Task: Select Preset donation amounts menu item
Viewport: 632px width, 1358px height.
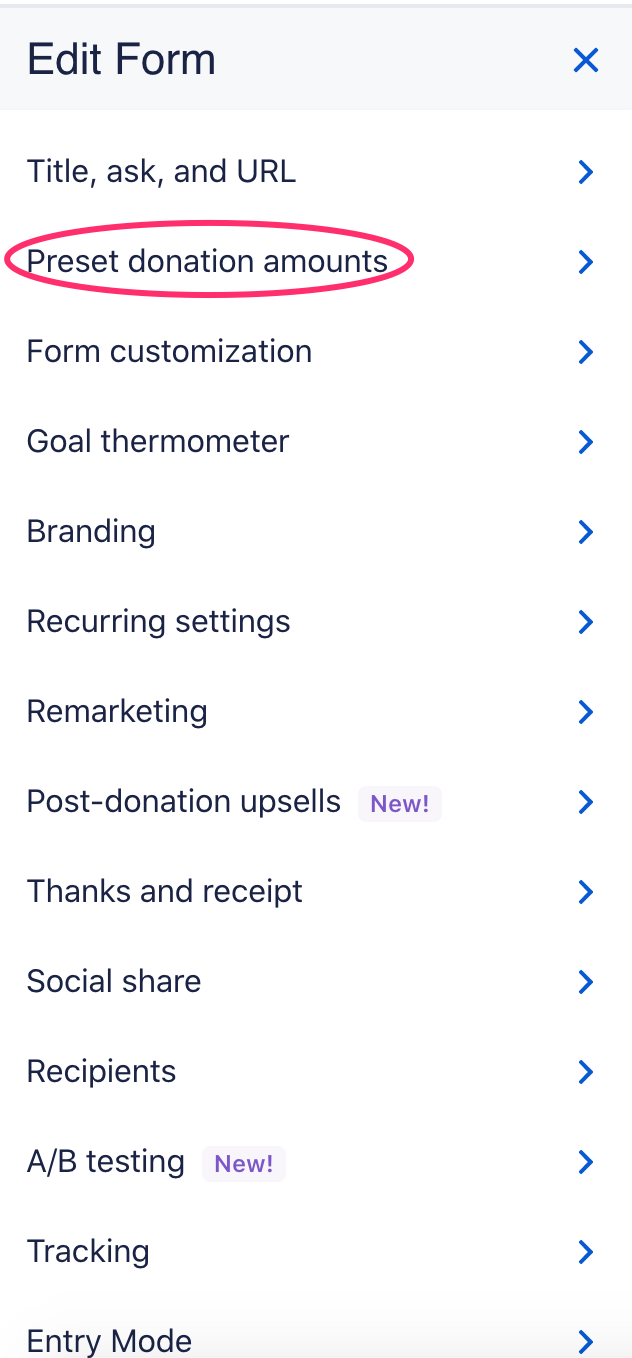Action: point(207,262)
